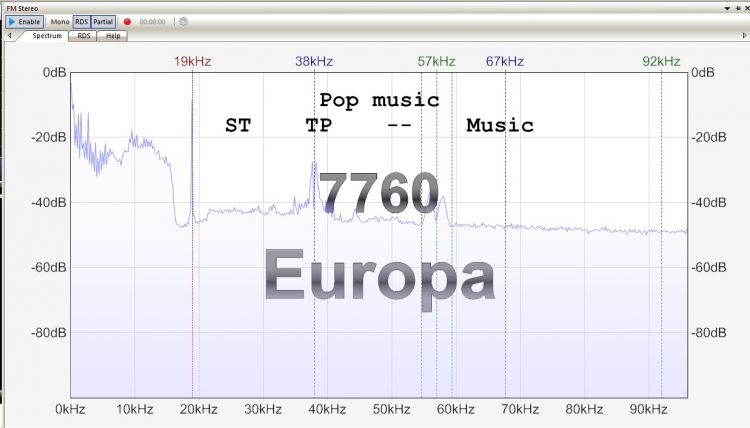The width and height of the screenshot is (750, 428).
Task: Click the 'Music' indicator text
Action: pos(500,125)
